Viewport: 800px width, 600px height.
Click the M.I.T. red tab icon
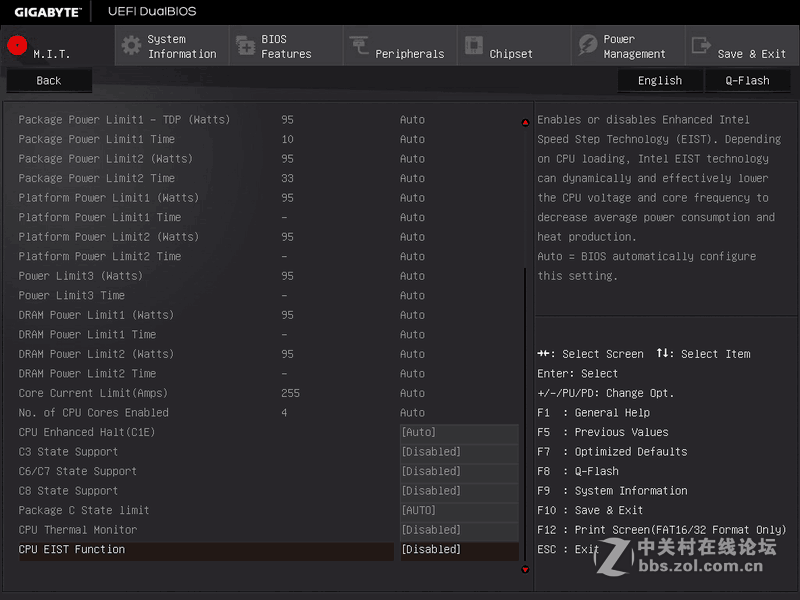tap(16, 45)
